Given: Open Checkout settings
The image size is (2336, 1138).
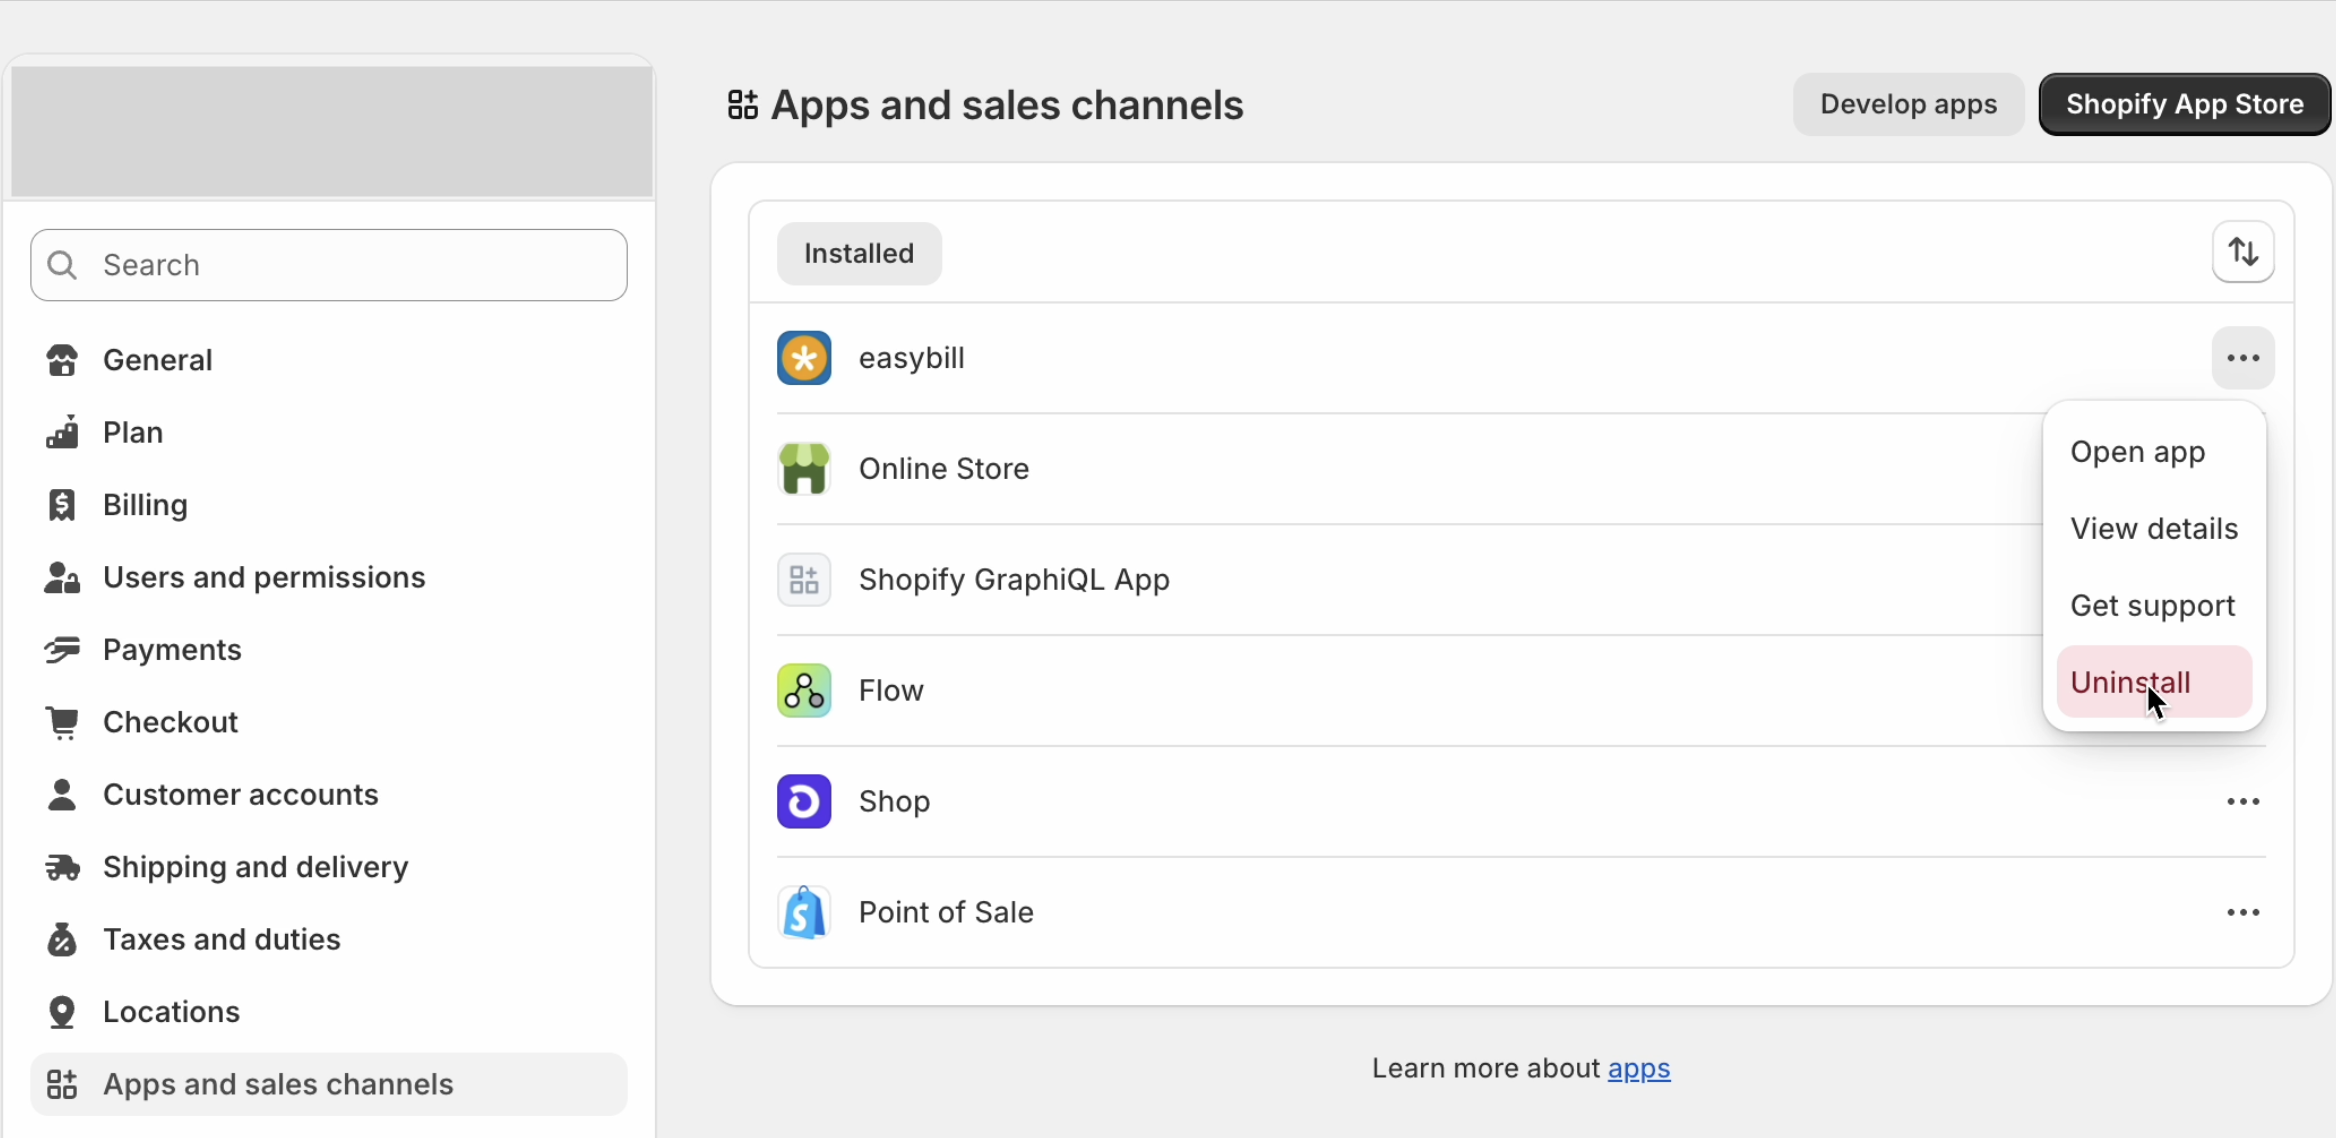Looking at the screenshot, I should tap(329, 722).
